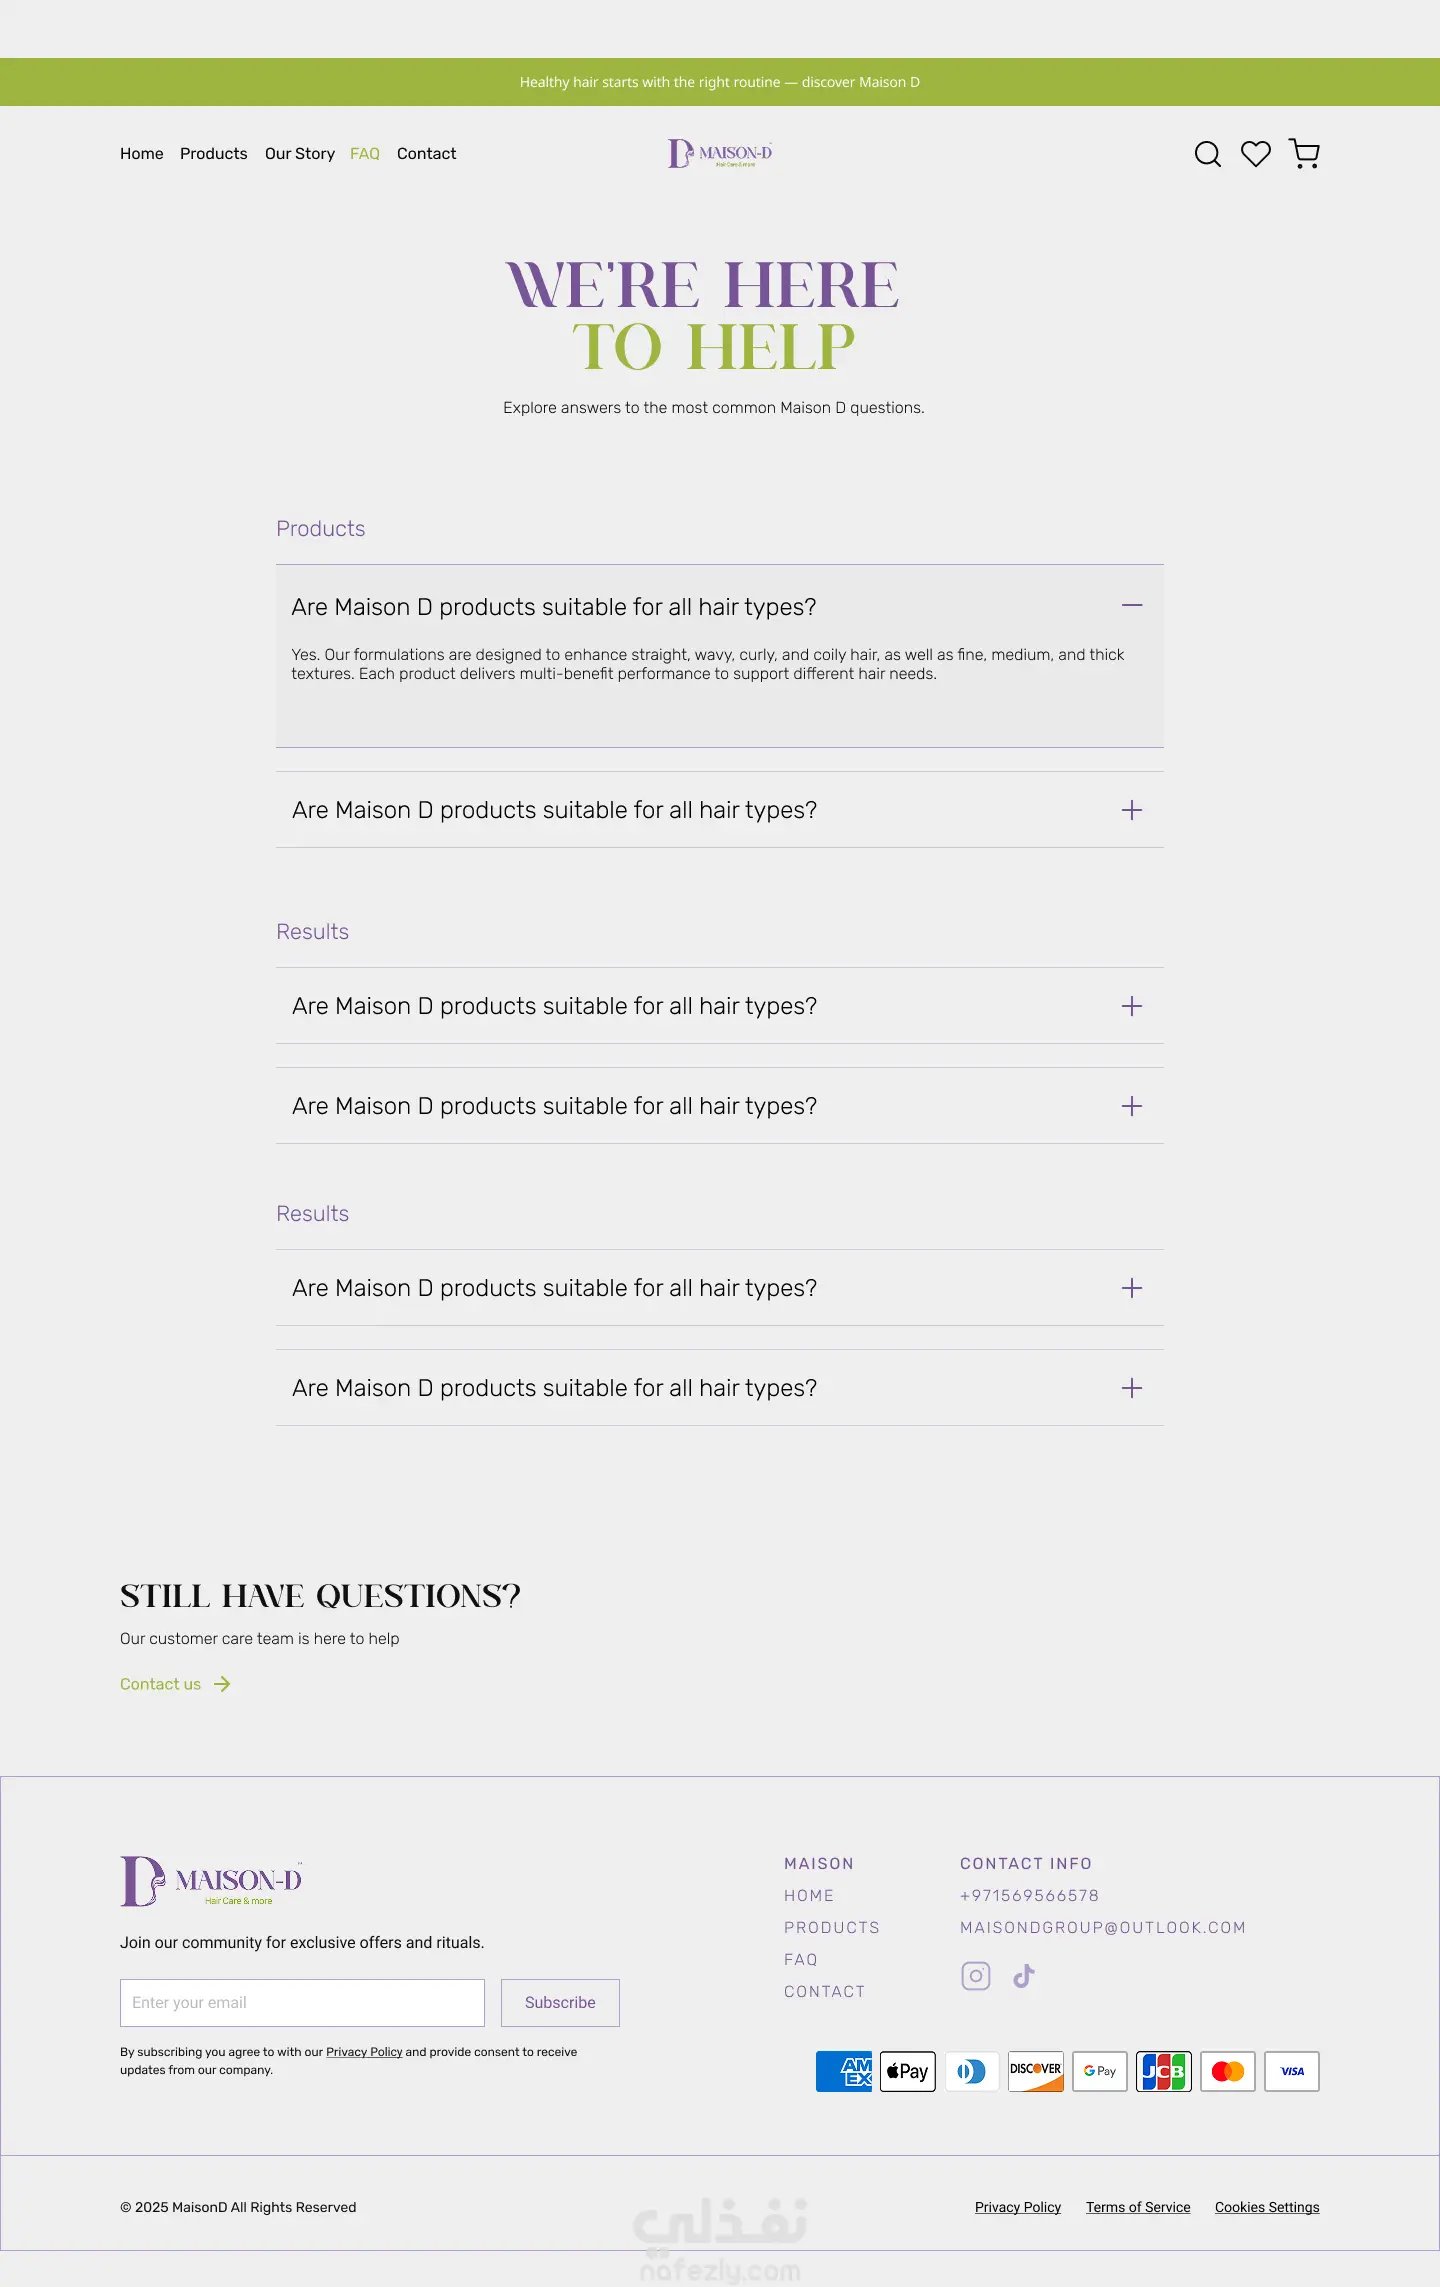This screenshot has height=2287, width=1440.
Task: Expand second question under Products section
Action: 720,810
